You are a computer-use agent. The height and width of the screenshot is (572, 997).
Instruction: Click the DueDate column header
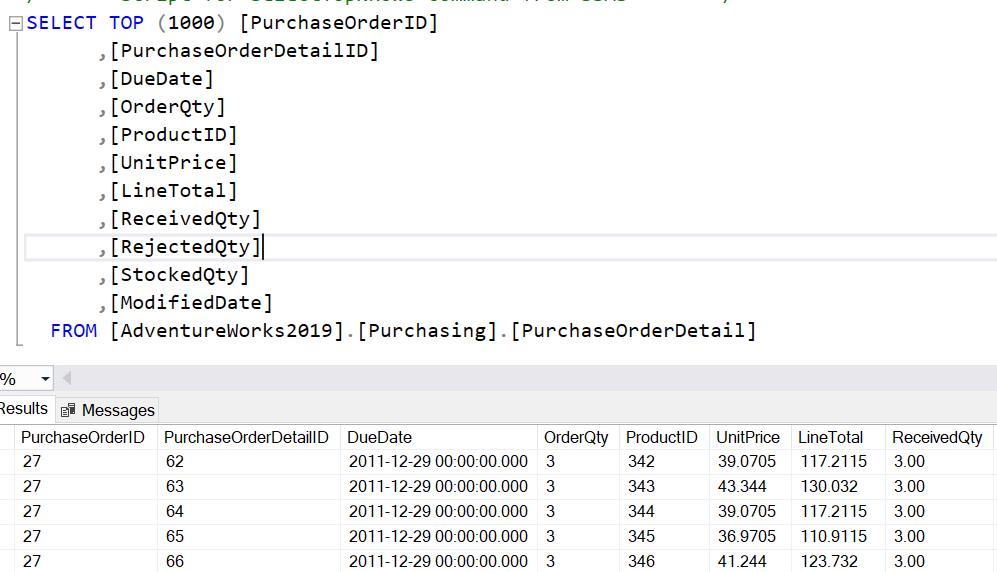pos(379,437)
